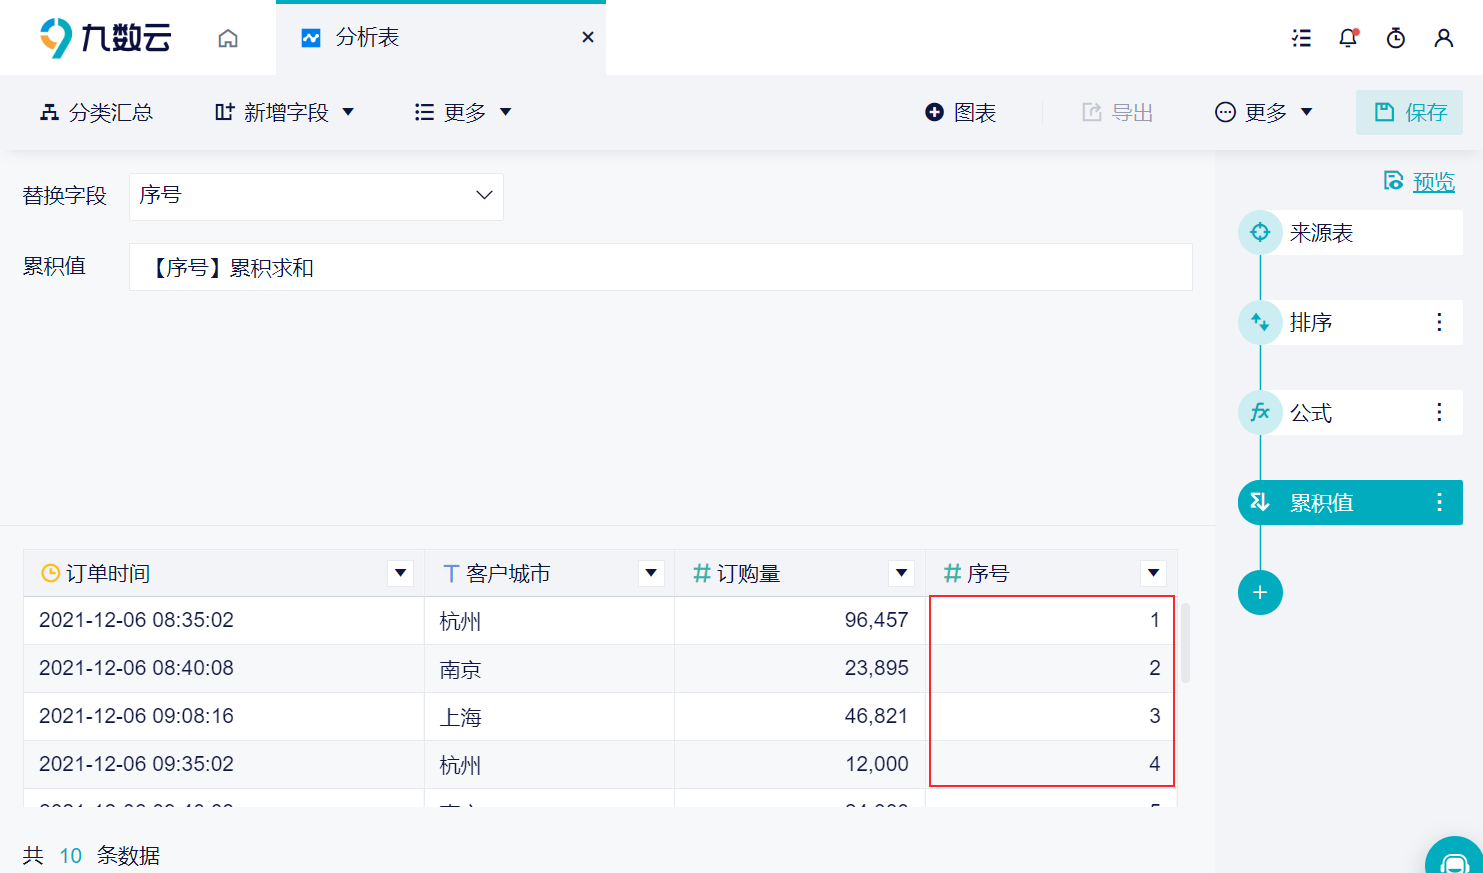Open filter dropdown of 客户城市 column
This screenshot has width=1483, height=873.
point(651,573)
